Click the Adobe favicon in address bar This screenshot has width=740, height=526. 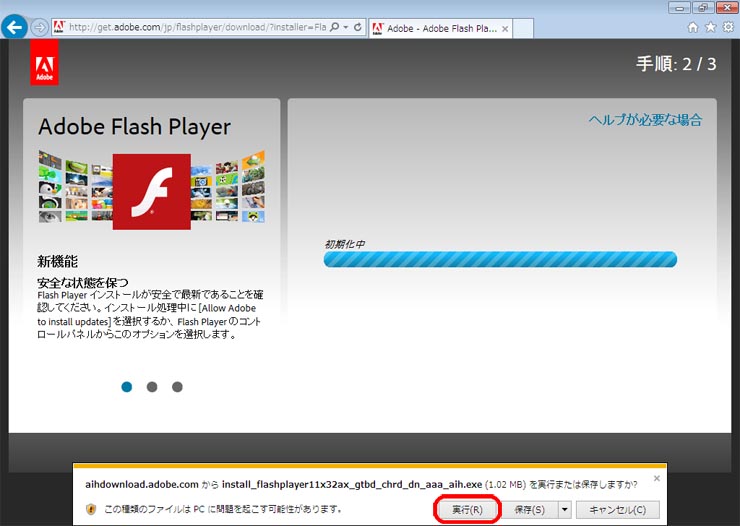[x=59, y=27]
